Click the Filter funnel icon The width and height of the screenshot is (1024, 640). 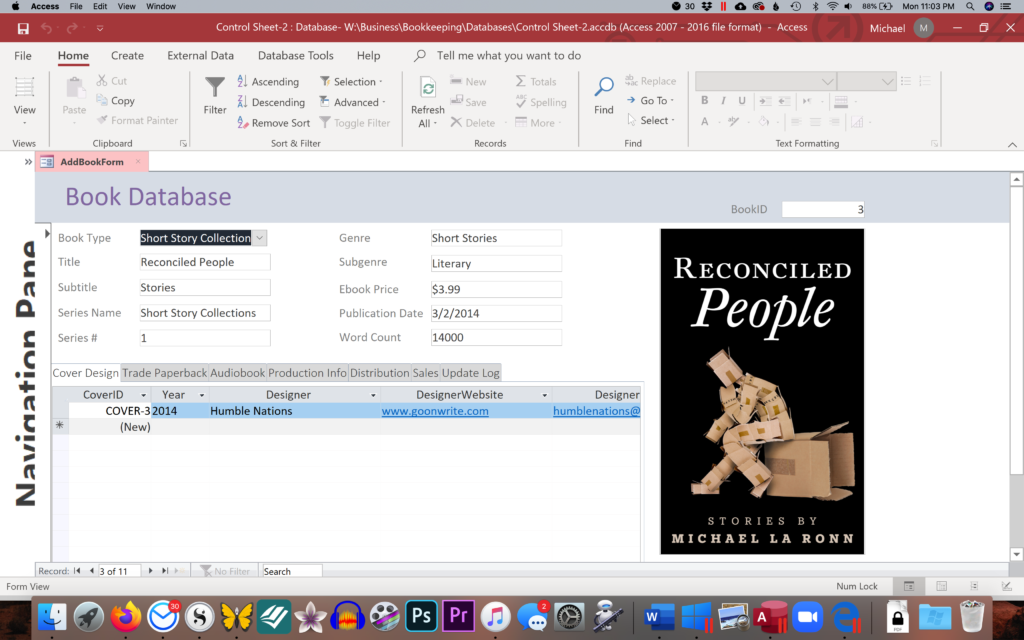[214, 88]
